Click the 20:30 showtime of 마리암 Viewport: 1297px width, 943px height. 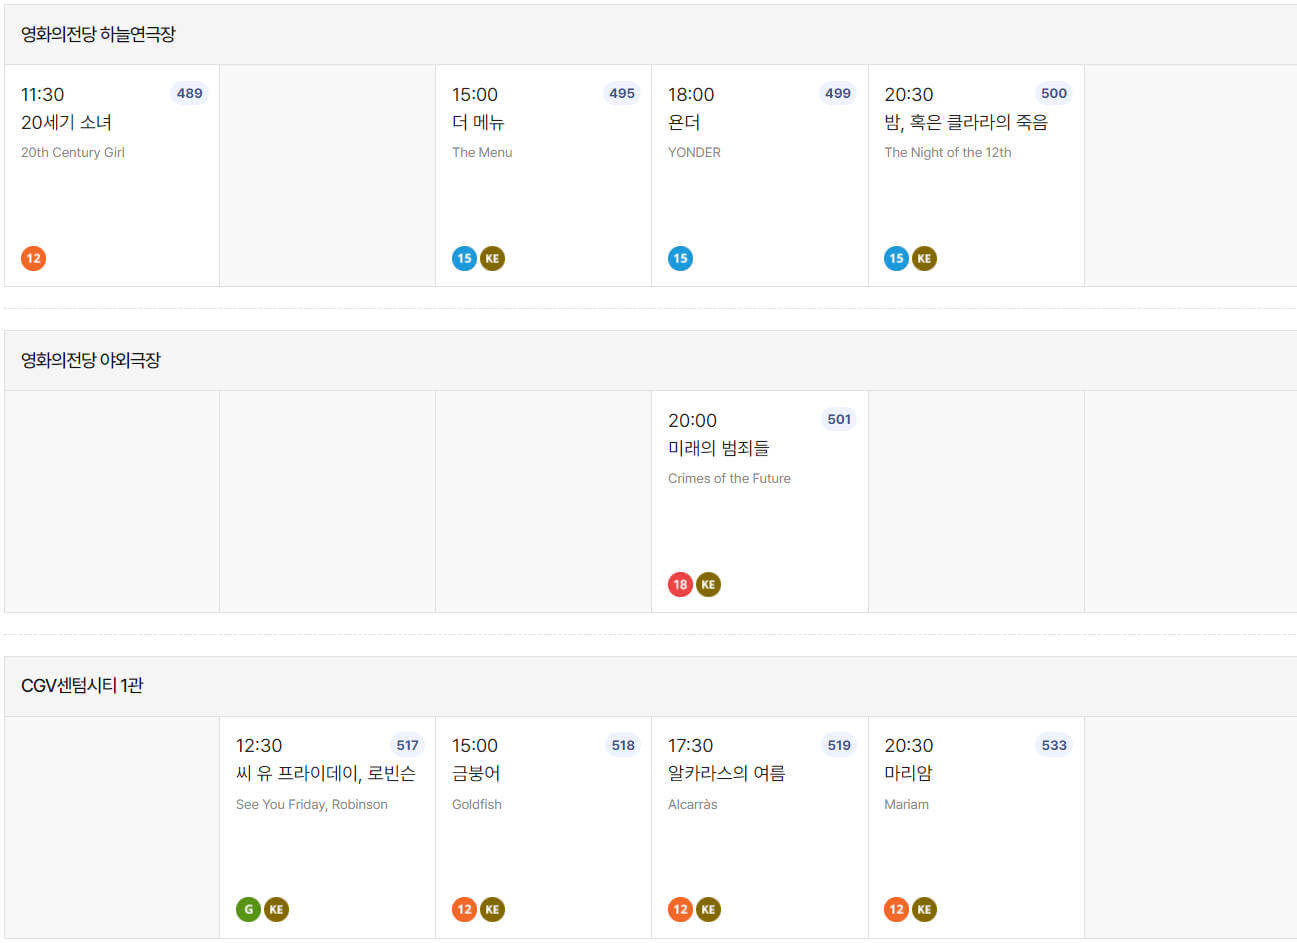click(908, 745)
